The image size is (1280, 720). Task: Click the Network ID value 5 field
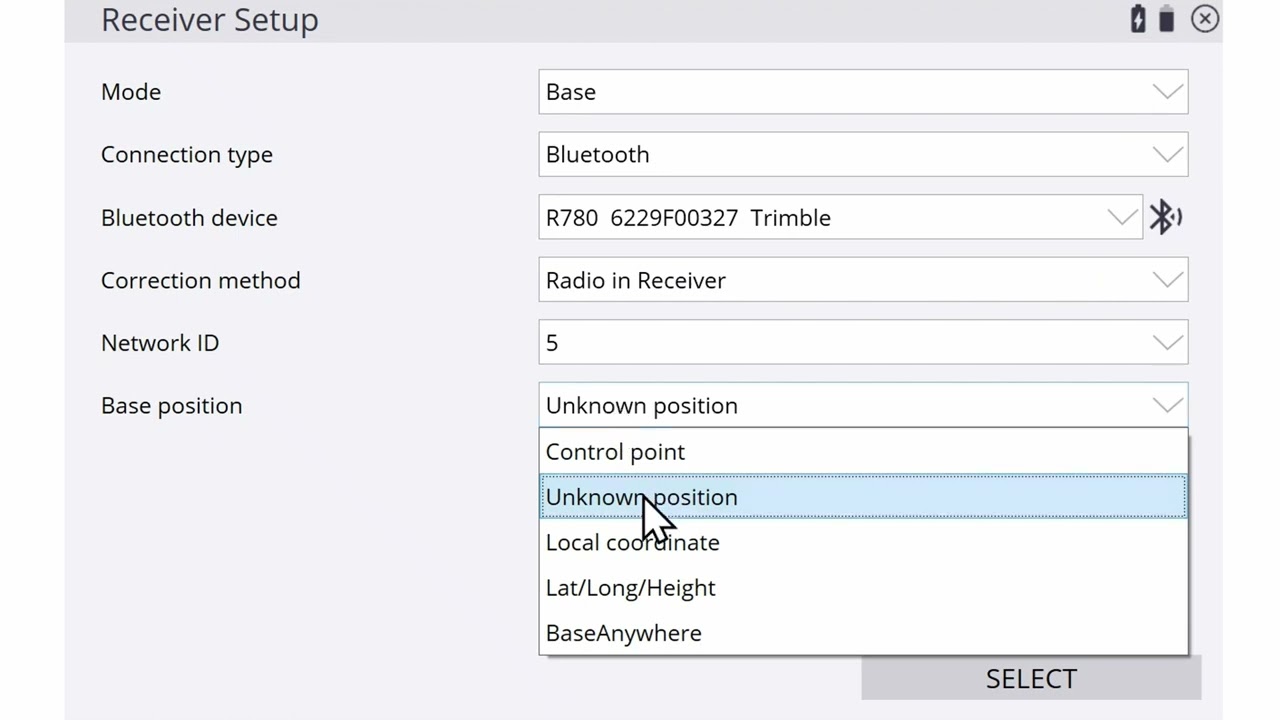tap(863, 343)
